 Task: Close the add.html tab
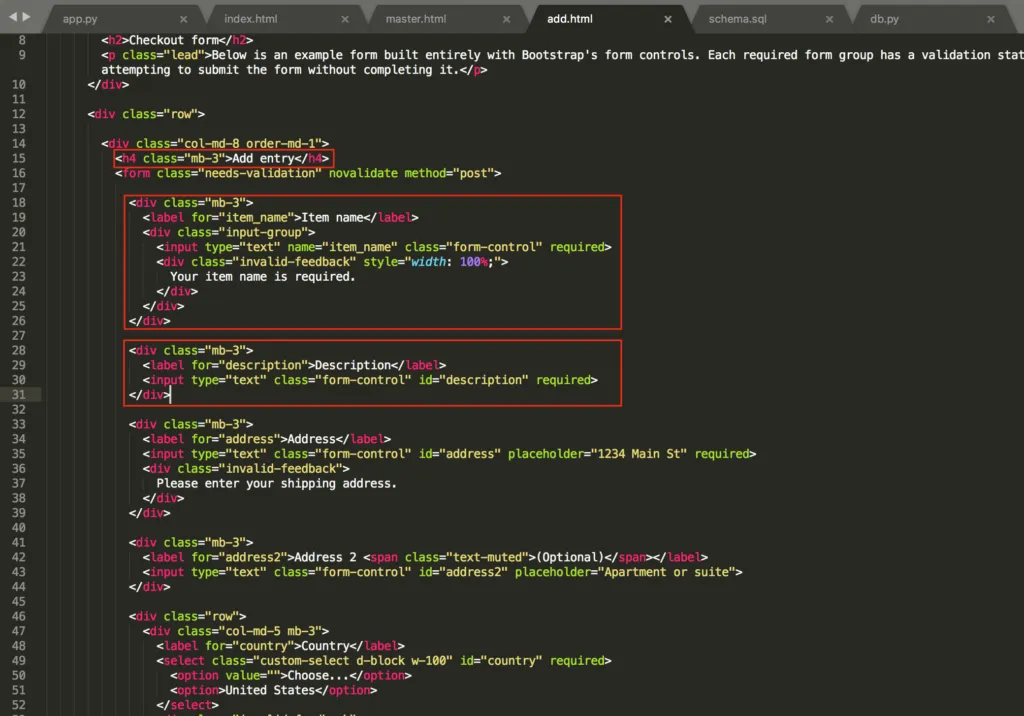point(667,20)
